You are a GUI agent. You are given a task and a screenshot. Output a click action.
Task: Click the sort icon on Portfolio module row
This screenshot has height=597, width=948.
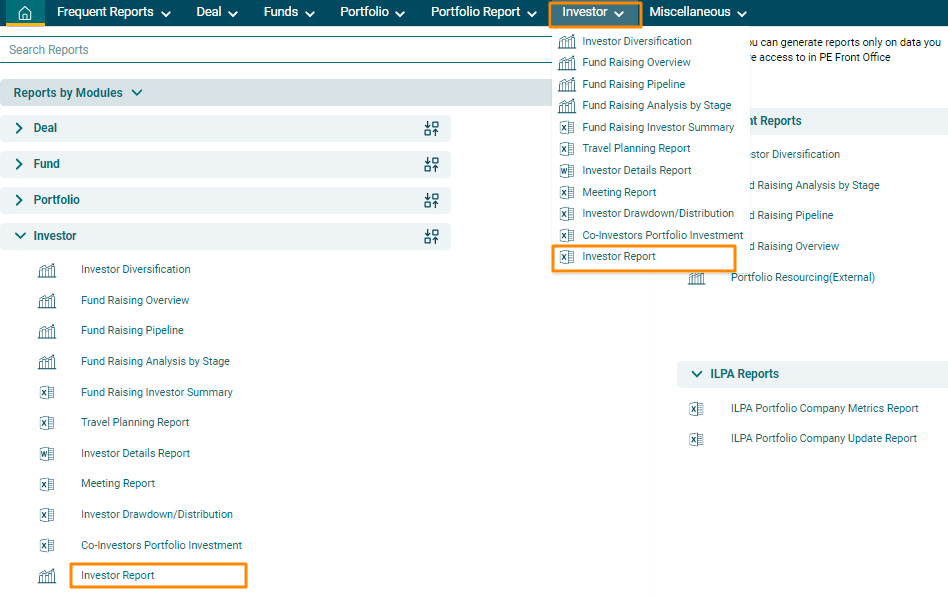tap(431, 200)
